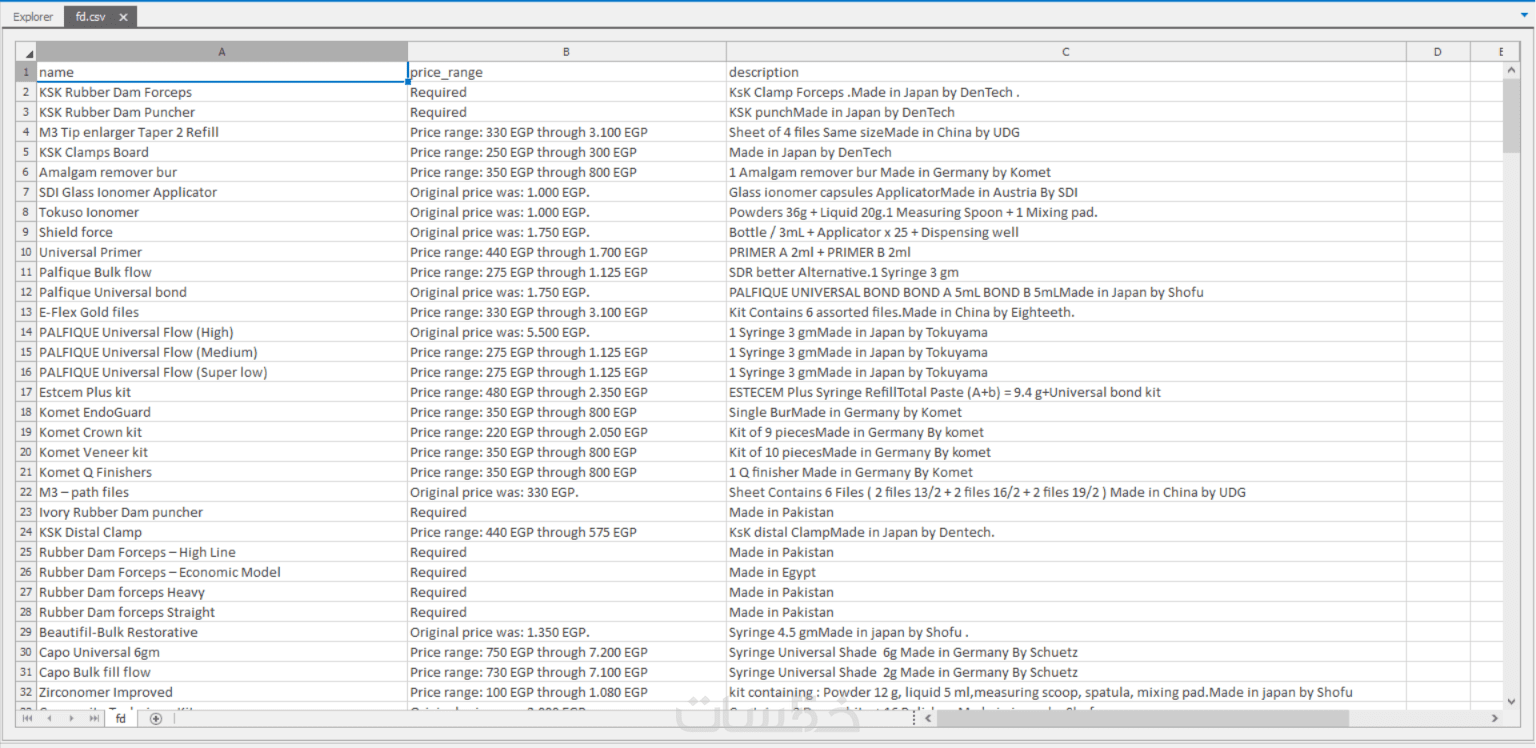Click the select-all corner of the grid

click(25, 52)
